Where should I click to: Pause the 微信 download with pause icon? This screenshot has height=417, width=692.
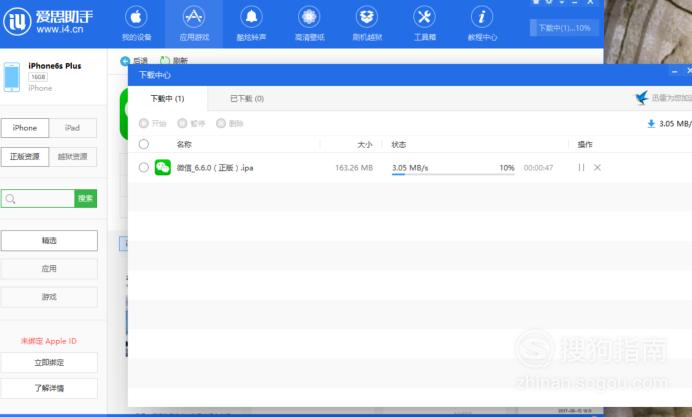pyautogui.click(x=581, y=167)
